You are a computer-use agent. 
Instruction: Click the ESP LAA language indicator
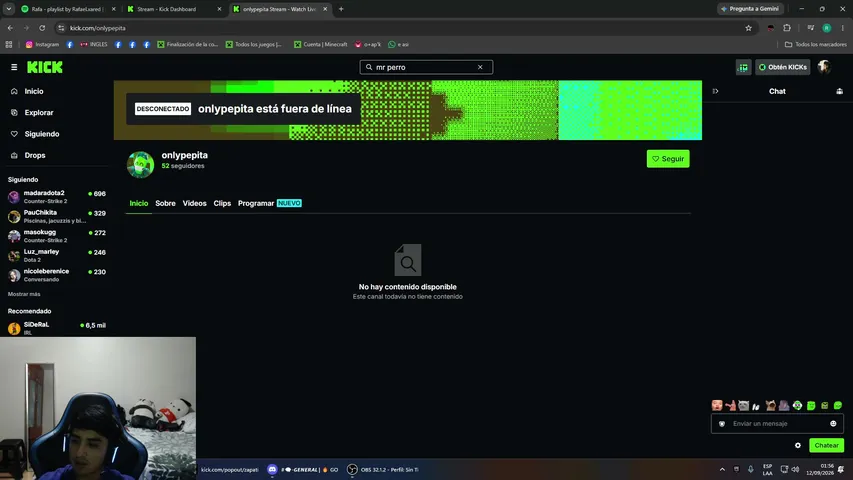coord(767,470)
